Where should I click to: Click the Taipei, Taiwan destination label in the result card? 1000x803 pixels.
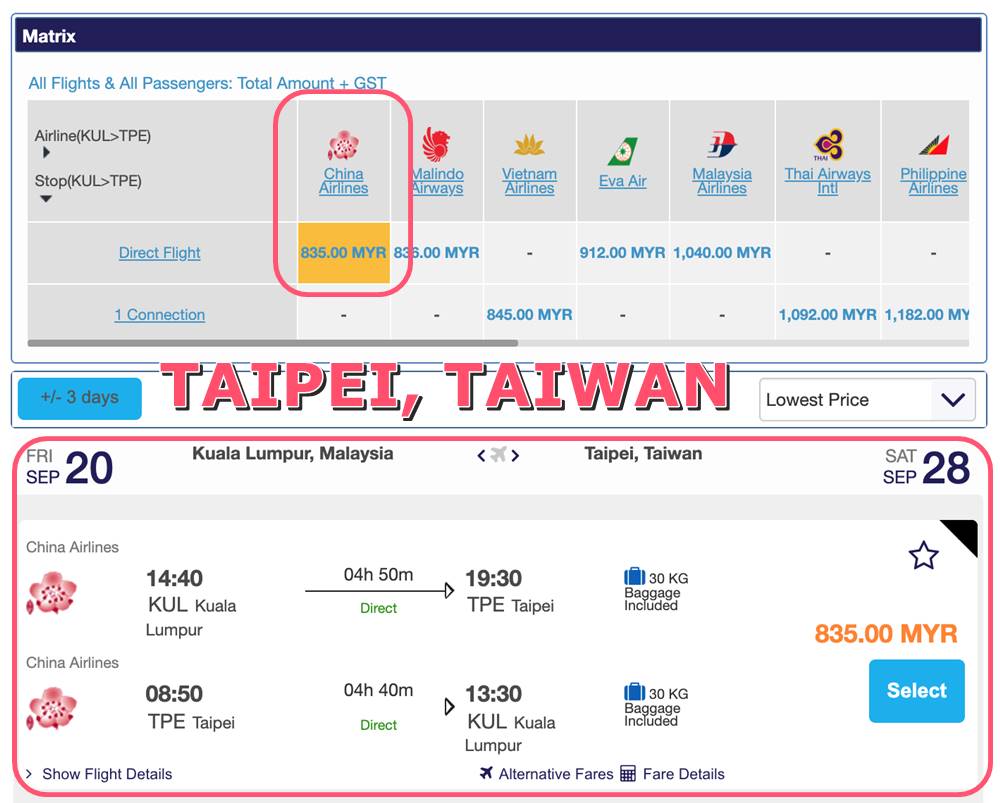click(x=643, y=453)
